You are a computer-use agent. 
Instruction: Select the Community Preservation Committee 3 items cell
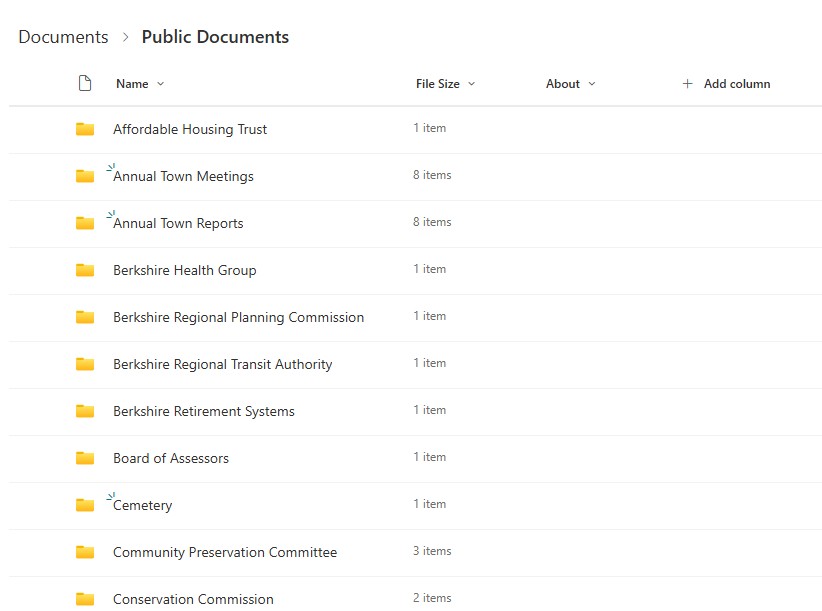[432, 551]
